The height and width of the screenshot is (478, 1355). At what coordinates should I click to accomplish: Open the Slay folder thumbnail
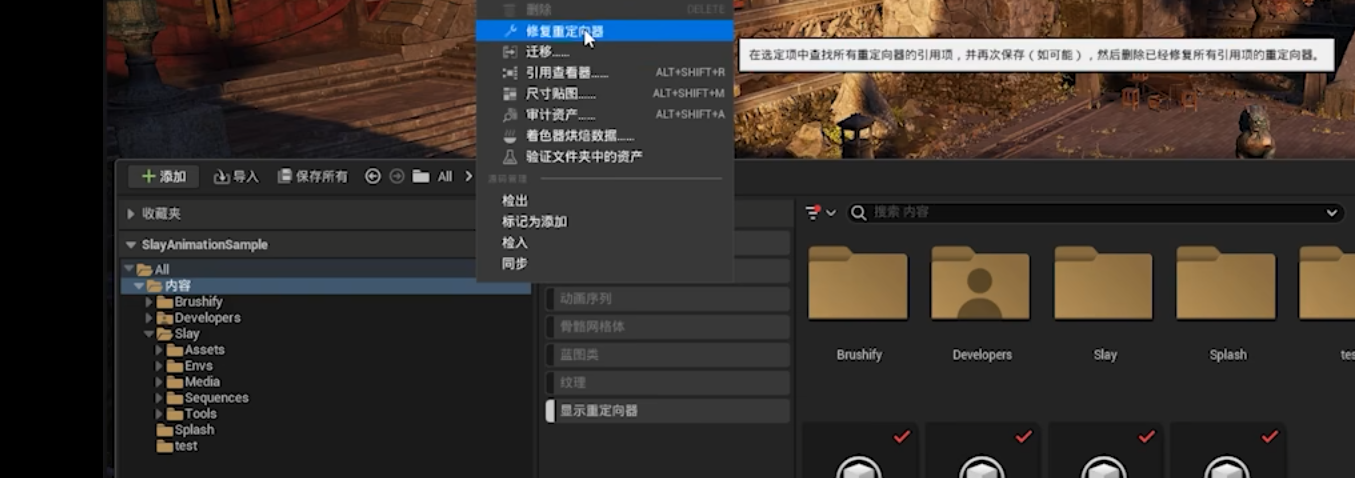click(x=1104, y=283)
